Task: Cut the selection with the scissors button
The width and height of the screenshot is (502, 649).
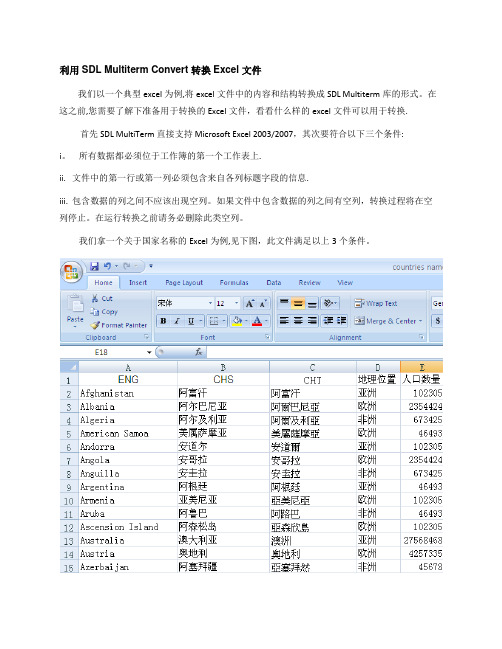Action: 102,298
